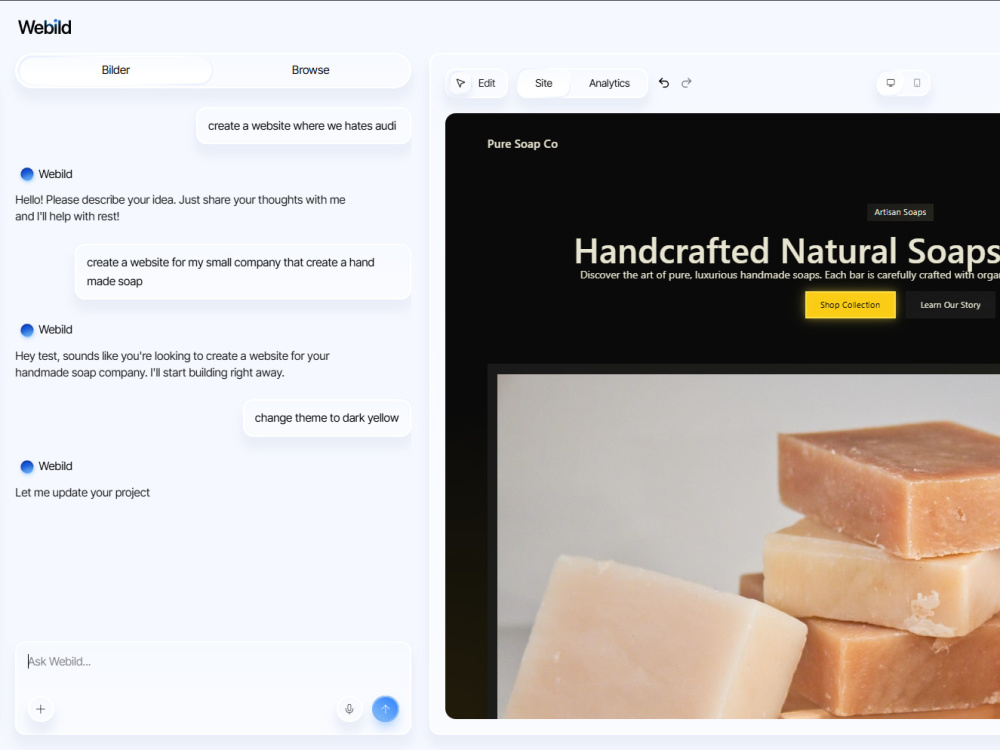1000x750 pixels.
Task: Click the Webild logo
Action: click(x=45, y=27)
